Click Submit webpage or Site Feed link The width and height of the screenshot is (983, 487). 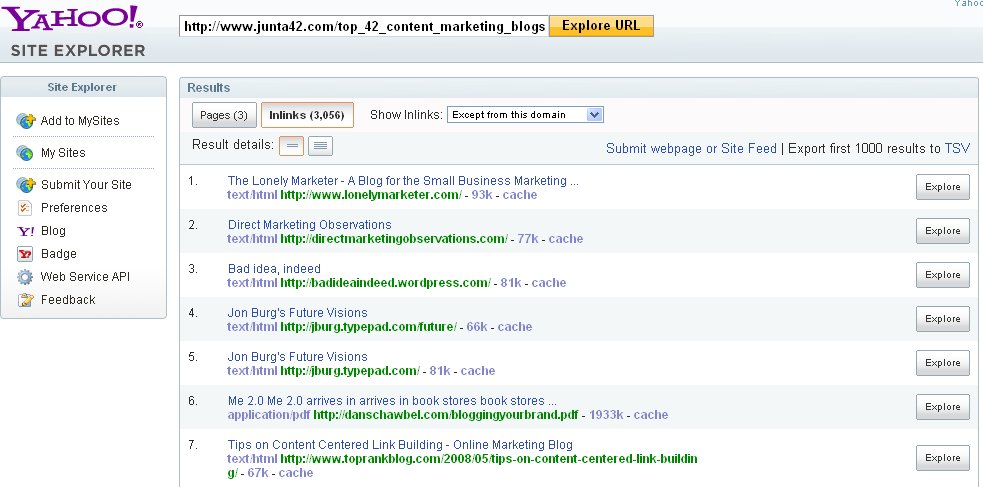(691, 149)
